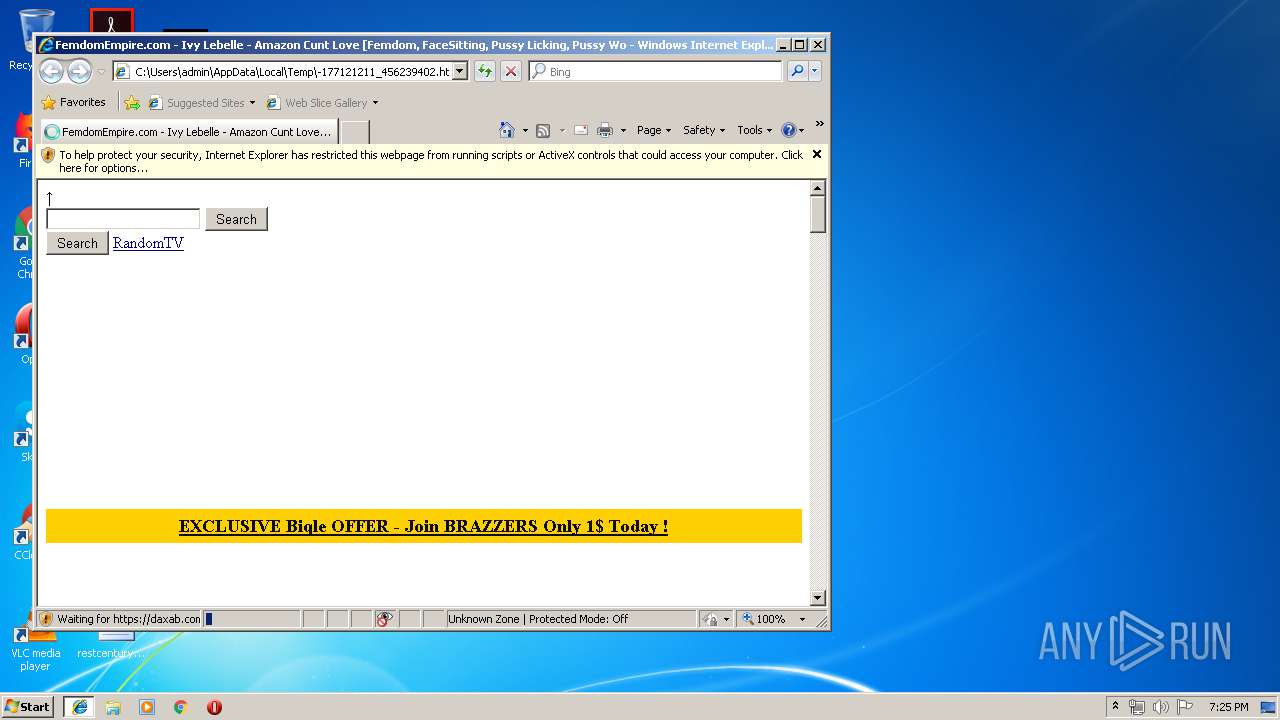Click the Bing search box

(x=656, y=71)
